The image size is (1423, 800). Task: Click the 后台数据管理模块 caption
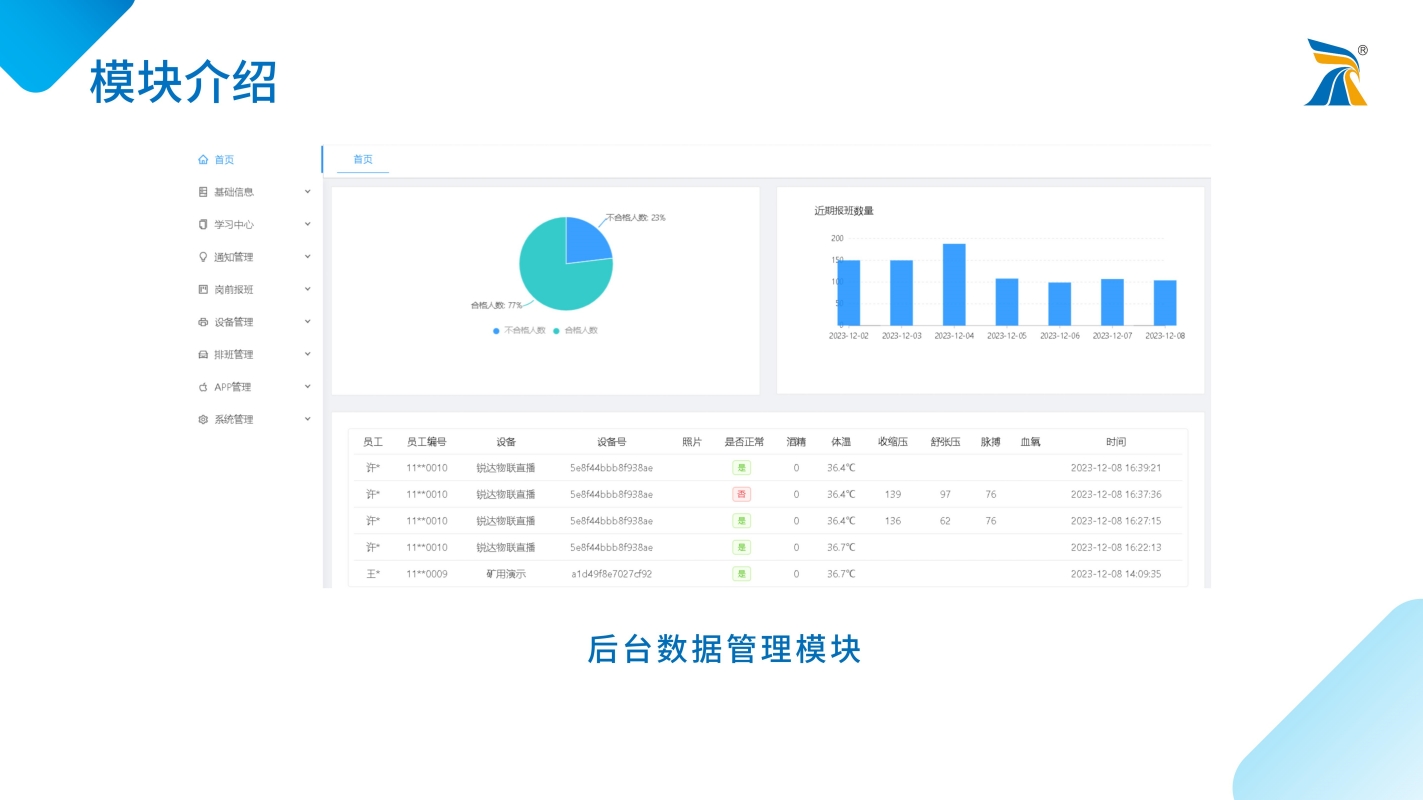(x=724, y=649)
